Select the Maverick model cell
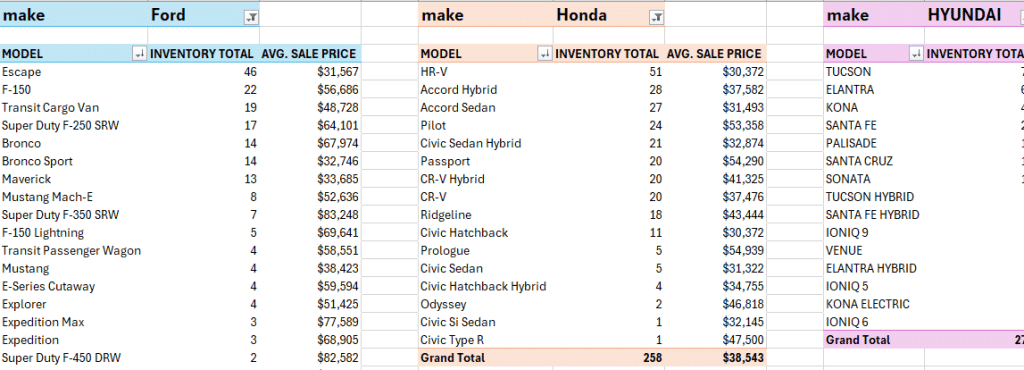 (x=74, y=179)
